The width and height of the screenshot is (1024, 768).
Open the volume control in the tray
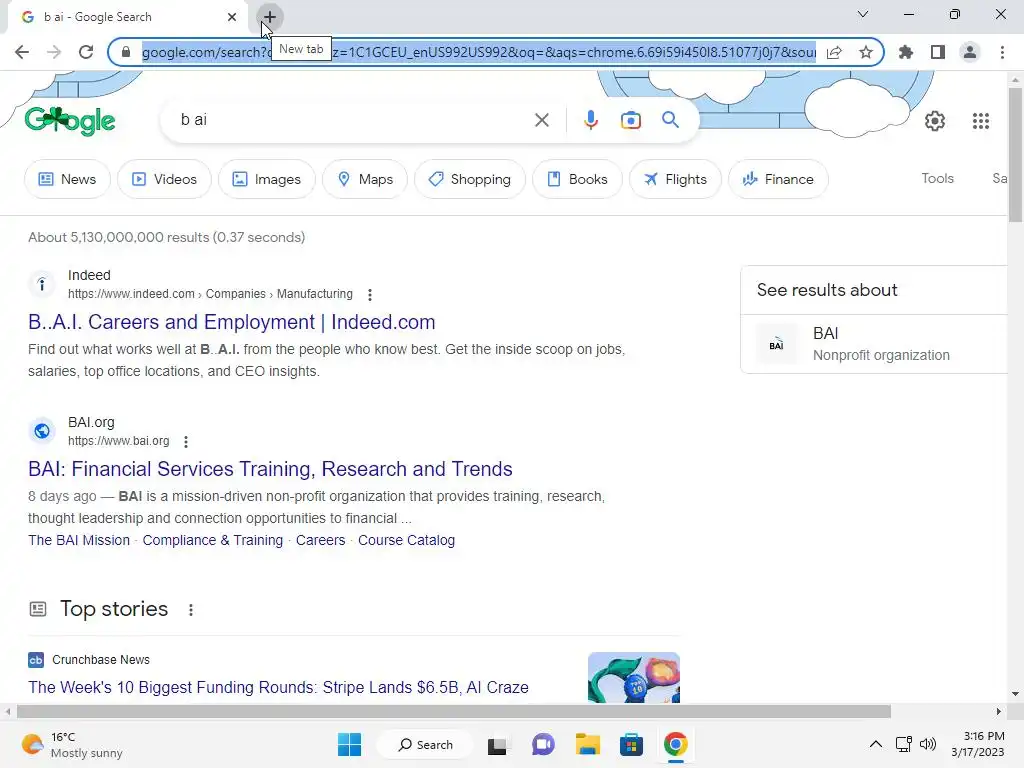[x=927, y=744]
